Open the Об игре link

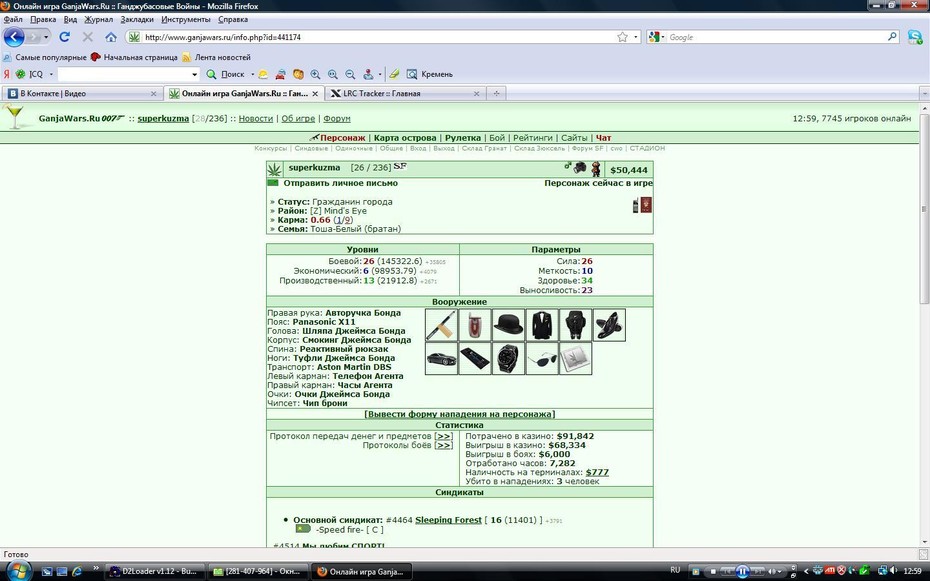click(x=298, y=119)
